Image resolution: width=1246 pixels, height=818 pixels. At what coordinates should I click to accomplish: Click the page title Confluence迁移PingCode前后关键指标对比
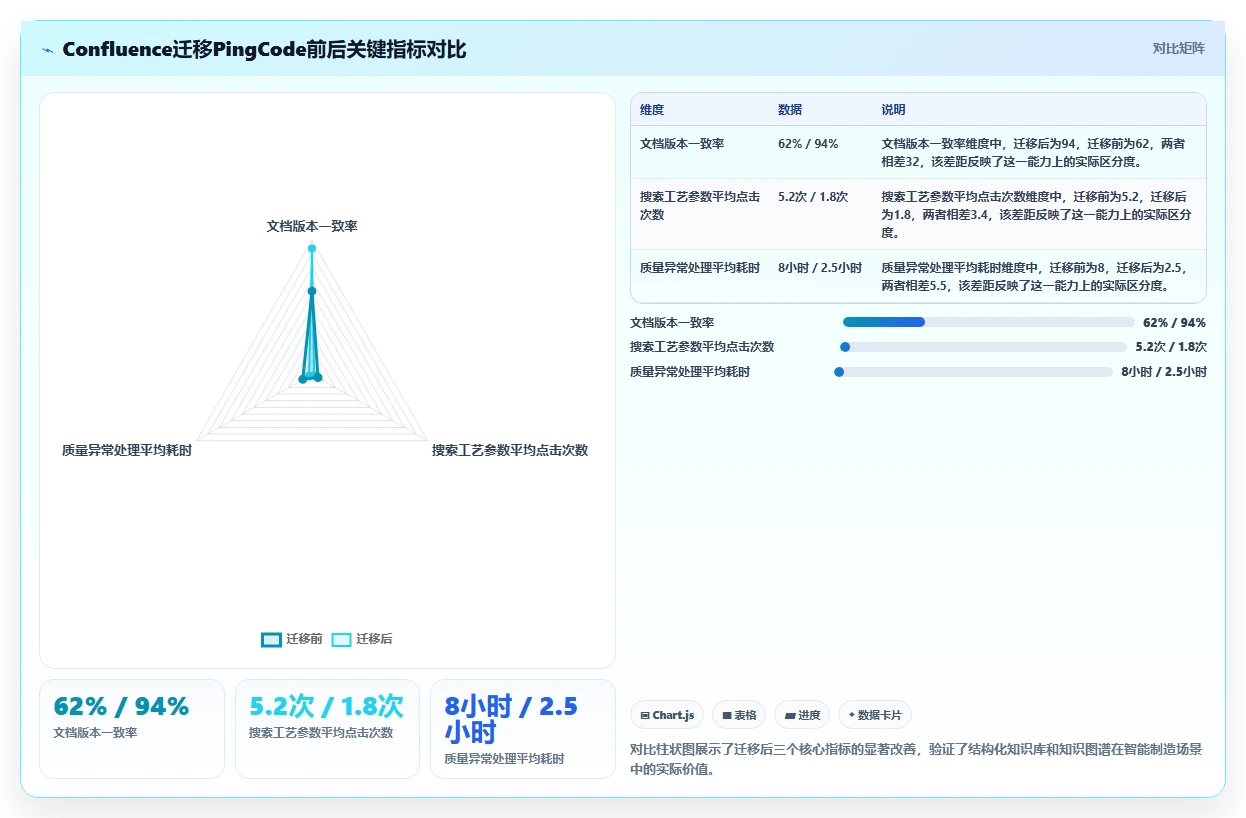tap(264, 49)
